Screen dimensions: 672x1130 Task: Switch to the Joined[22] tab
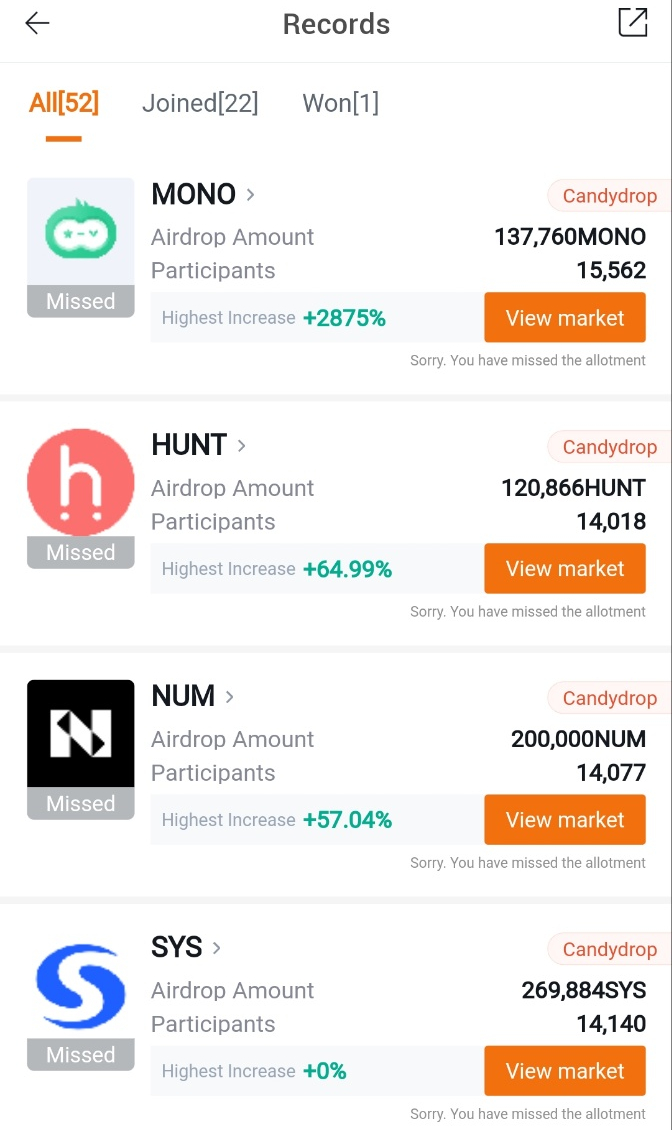click(200, 103)
